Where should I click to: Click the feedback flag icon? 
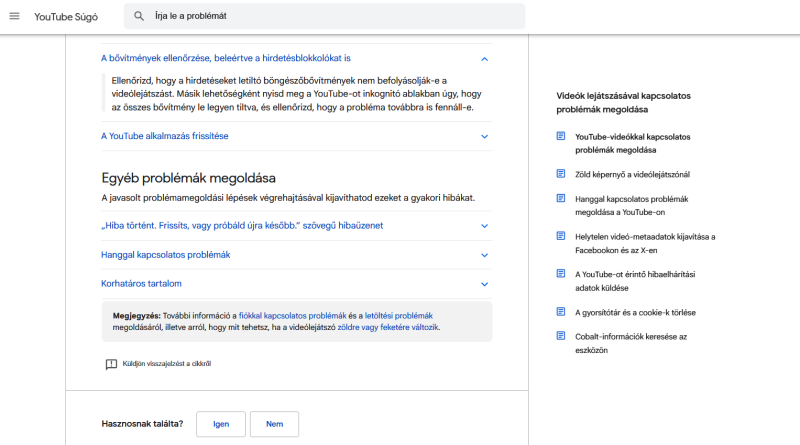(111, 364)
